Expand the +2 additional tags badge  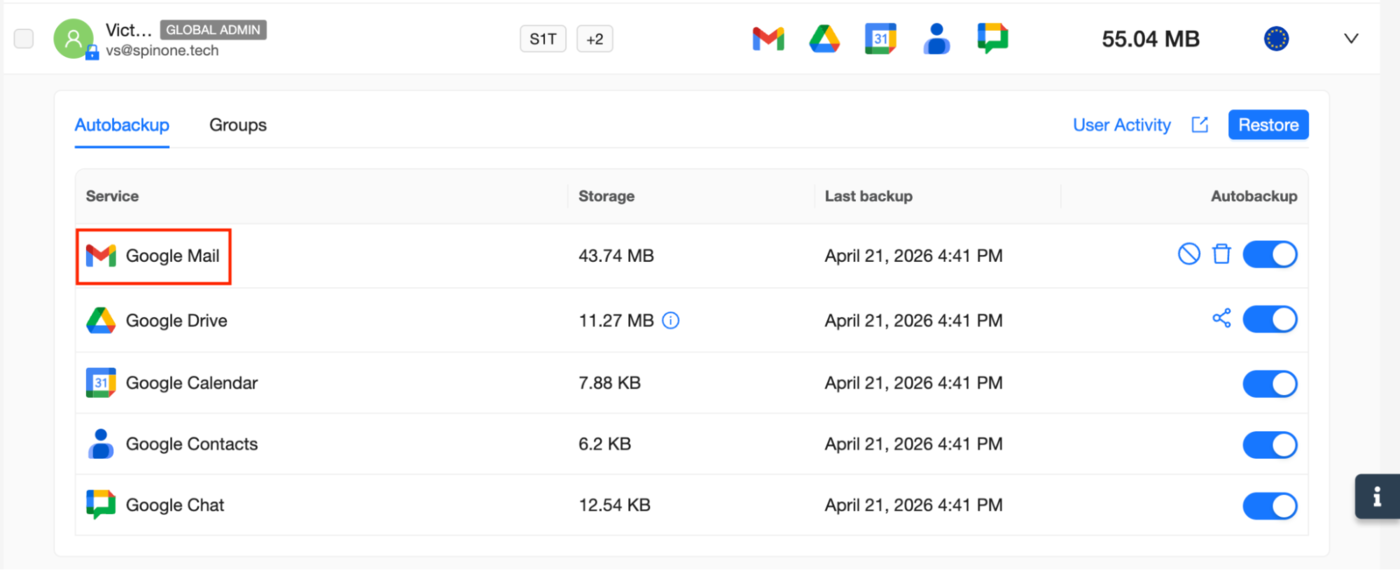pyautogui.click(x=595, y=39)
